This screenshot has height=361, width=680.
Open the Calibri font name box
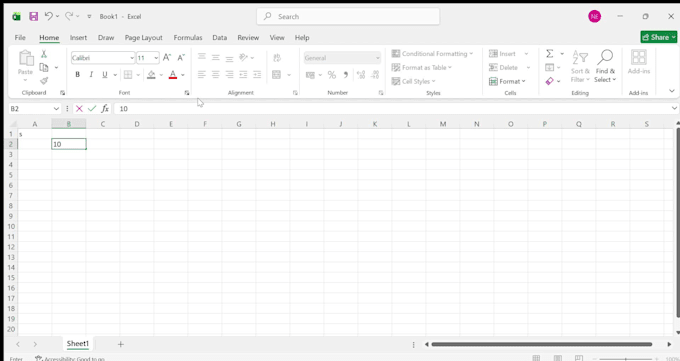(103, 58)
